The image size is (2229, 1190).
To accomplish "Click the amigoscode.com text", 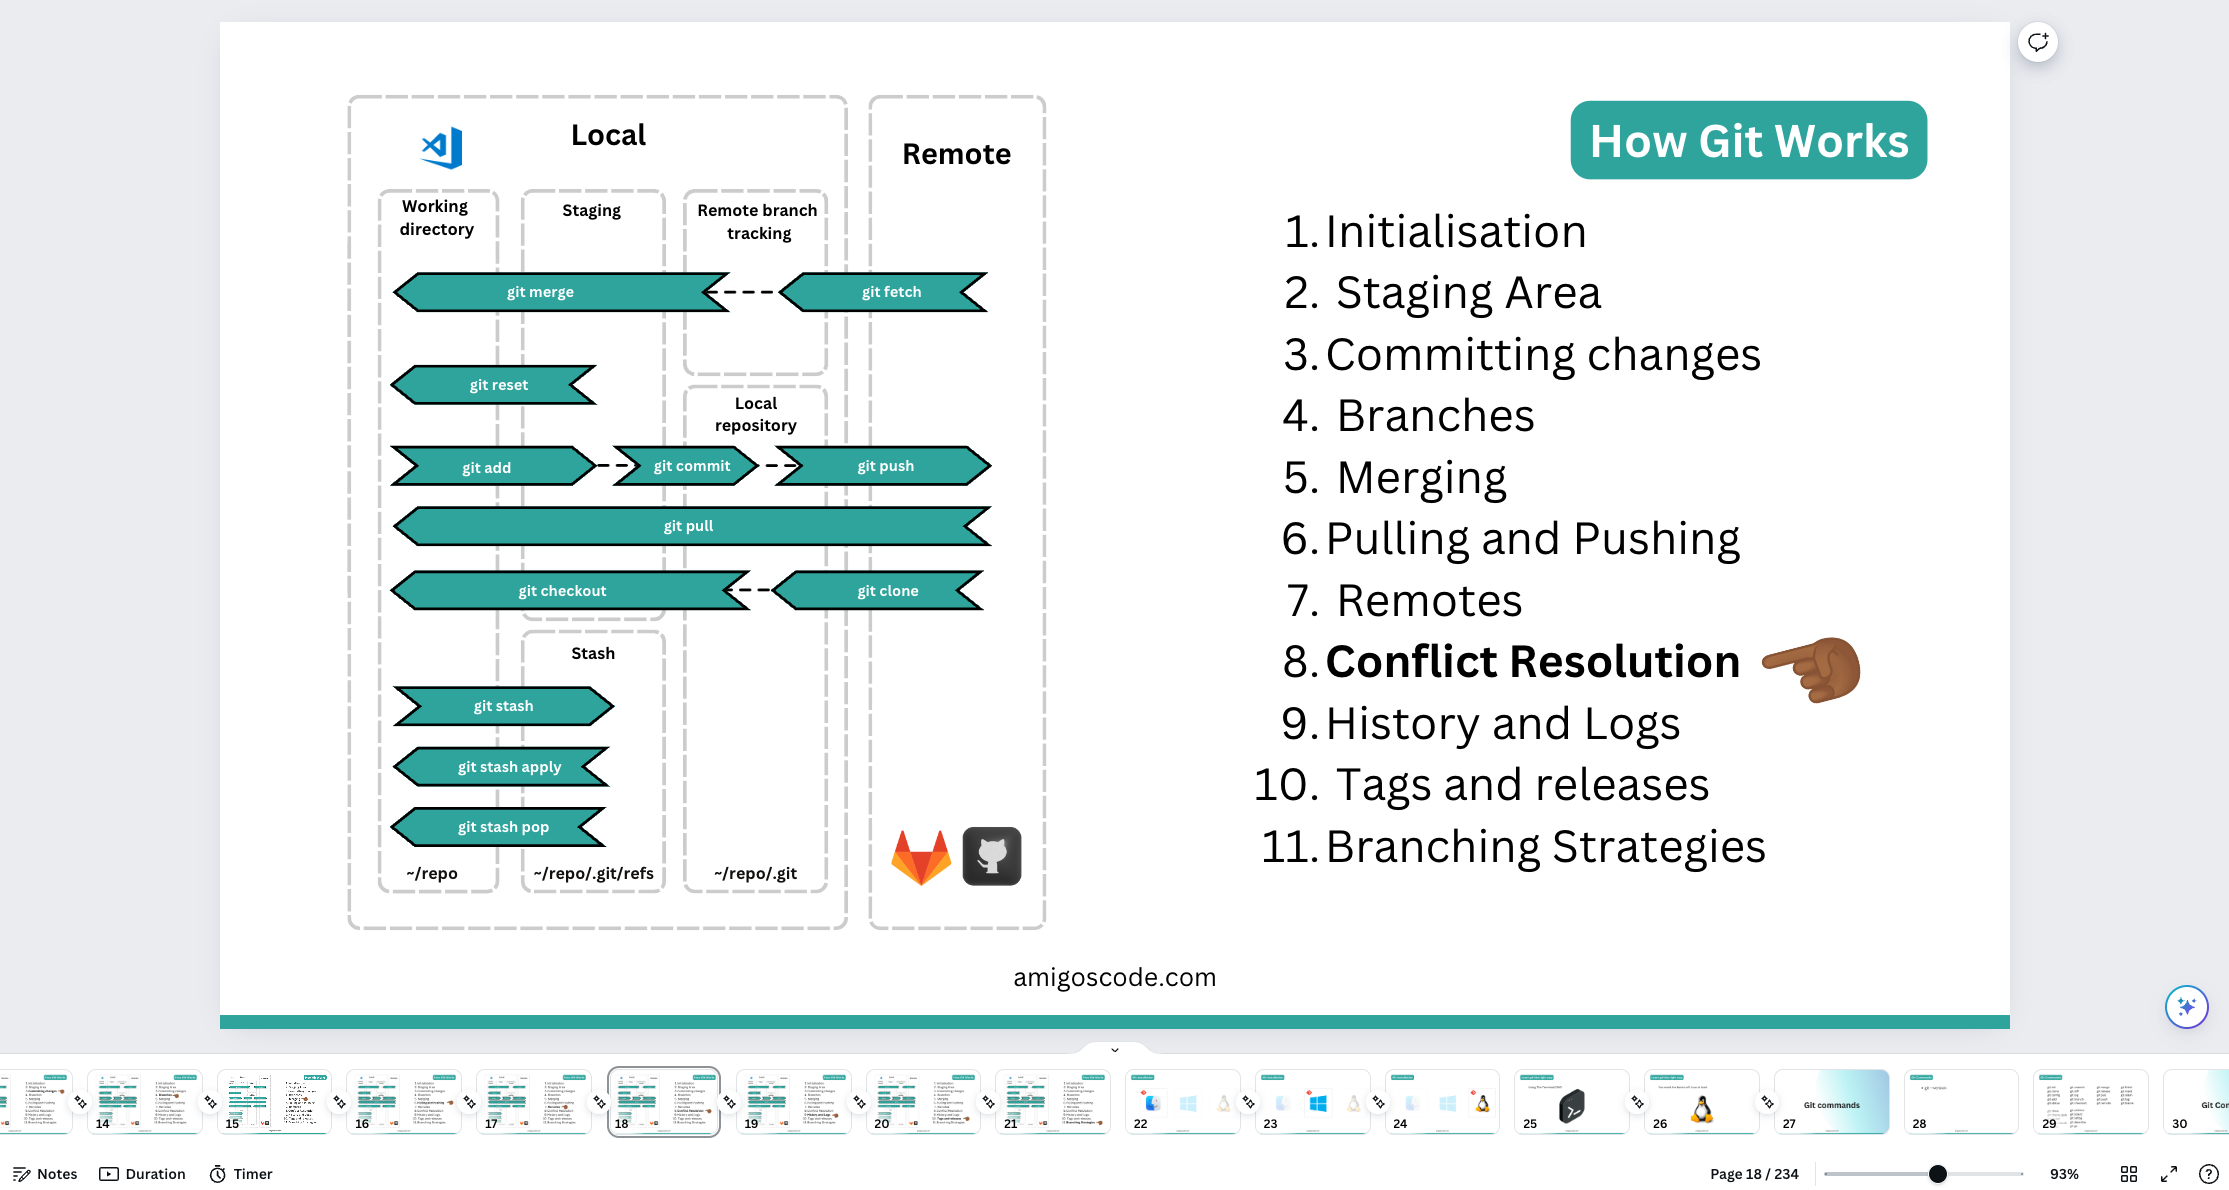I will tap(1114, 977).
